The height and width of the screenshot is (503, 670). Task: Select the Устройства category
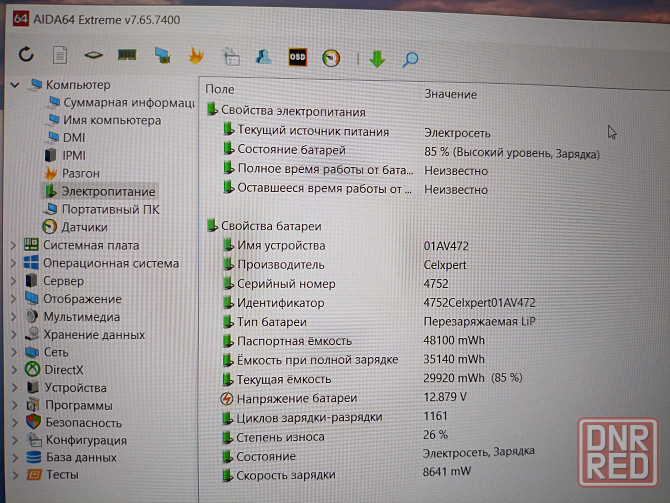67,388
